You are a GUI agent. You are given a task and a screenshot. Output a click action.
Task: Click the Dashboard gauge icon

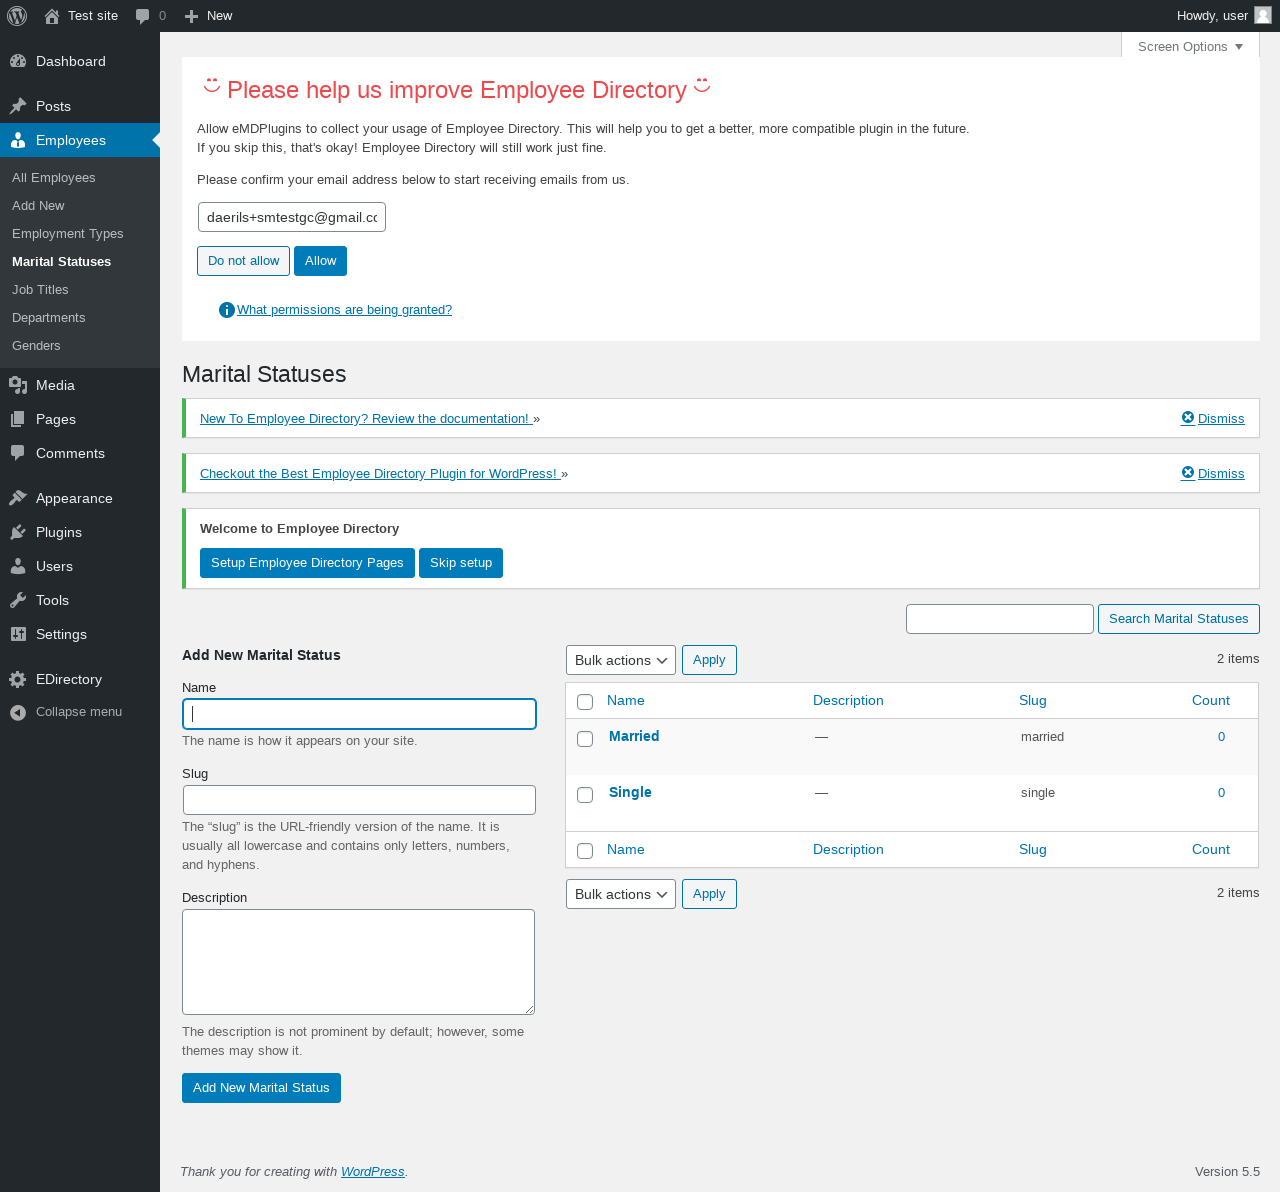click(x=18, y=61)
